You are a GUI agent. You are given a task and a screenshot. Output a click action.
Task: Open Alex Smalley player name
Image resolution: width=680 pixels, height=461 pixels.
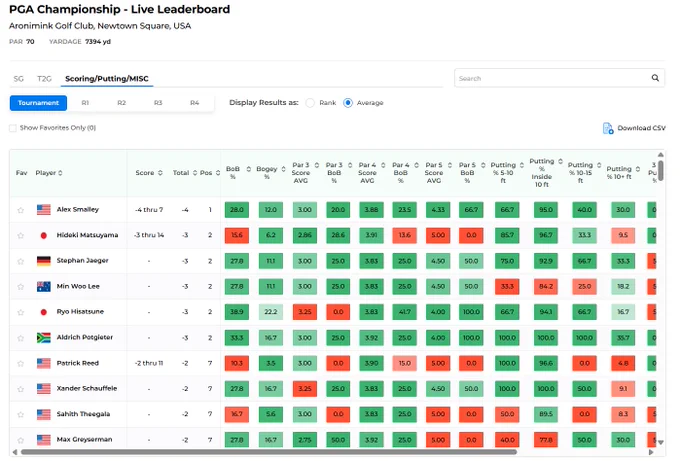[x=78, y=209]
